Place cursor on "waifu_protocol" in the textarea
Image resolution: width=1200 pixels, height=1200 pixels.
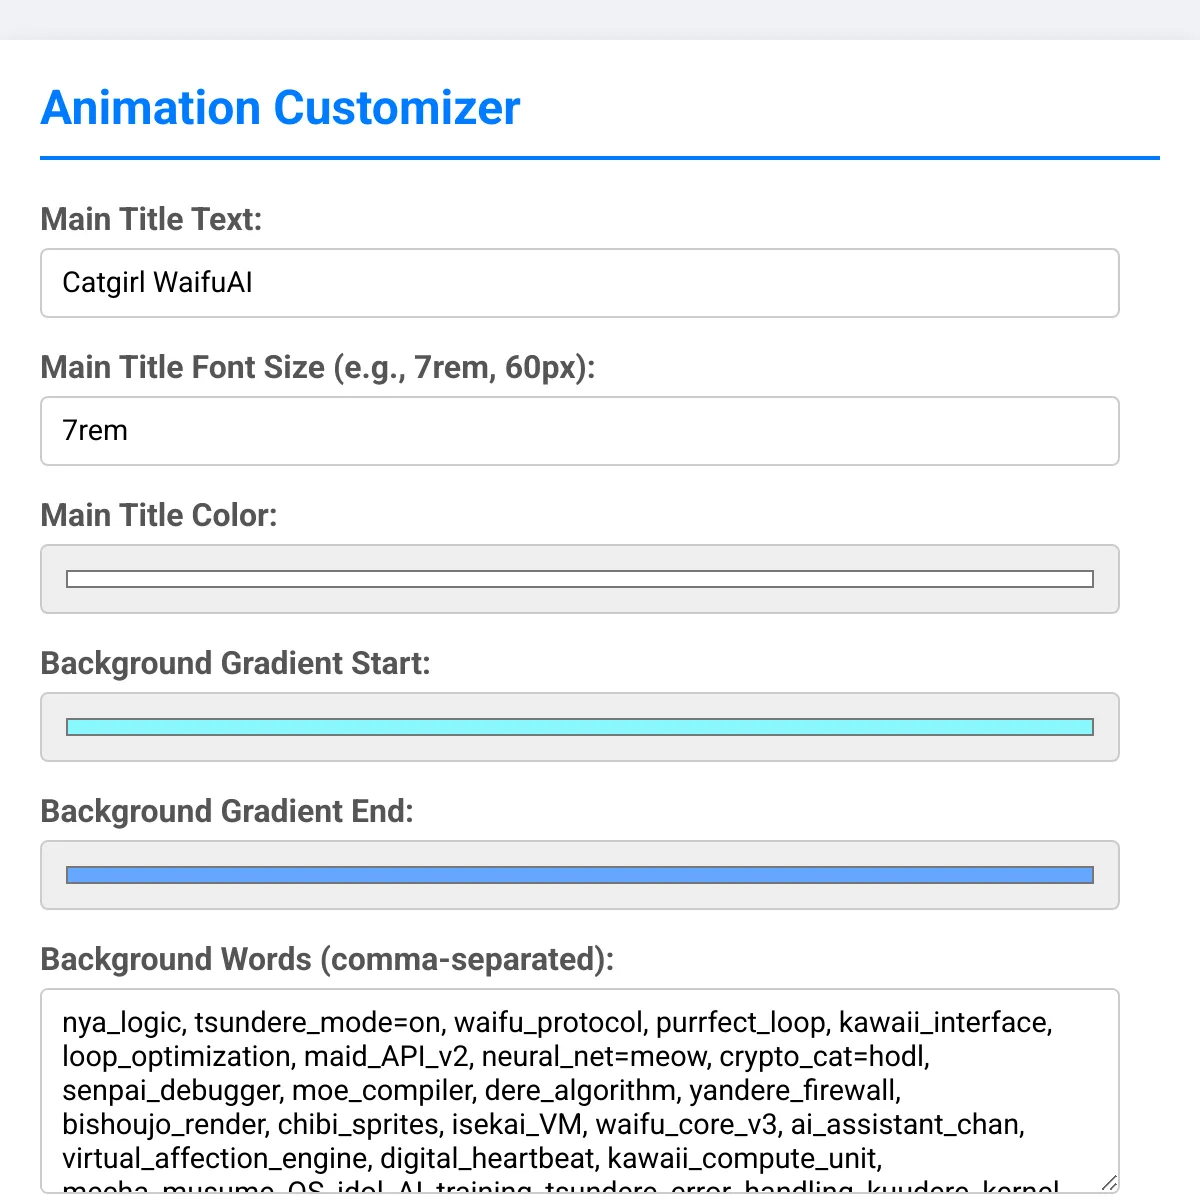(x=548, y=1023)
